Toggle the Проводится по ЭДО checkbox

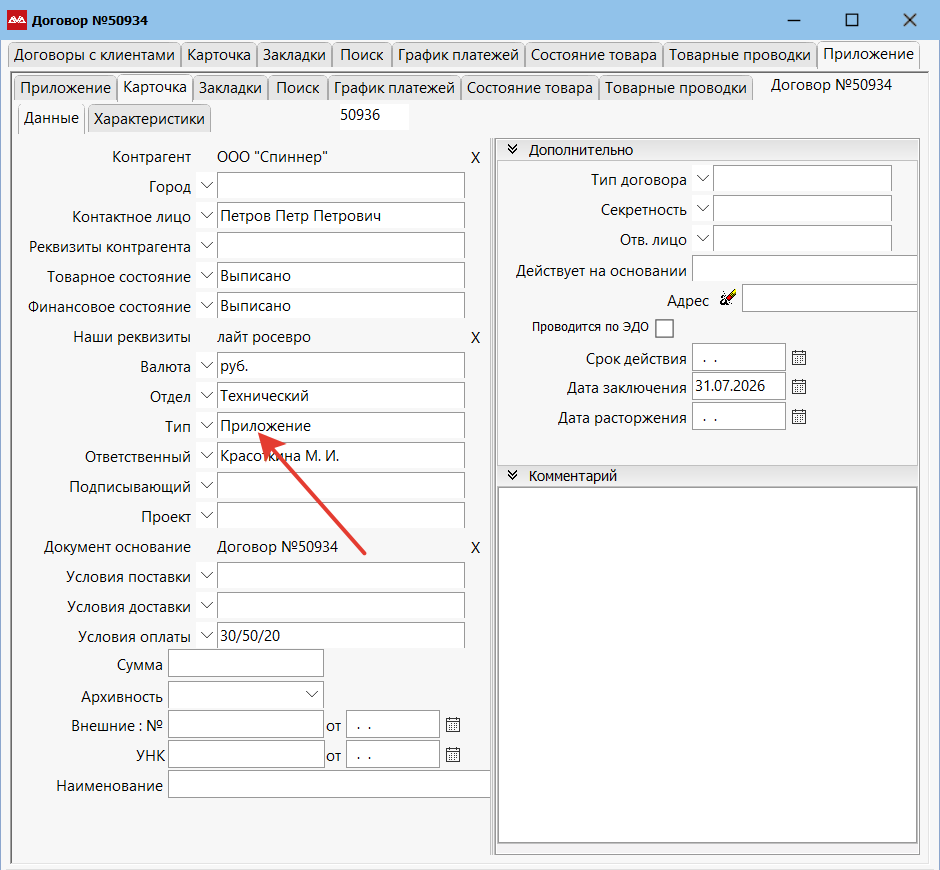(x=664, y=328)
